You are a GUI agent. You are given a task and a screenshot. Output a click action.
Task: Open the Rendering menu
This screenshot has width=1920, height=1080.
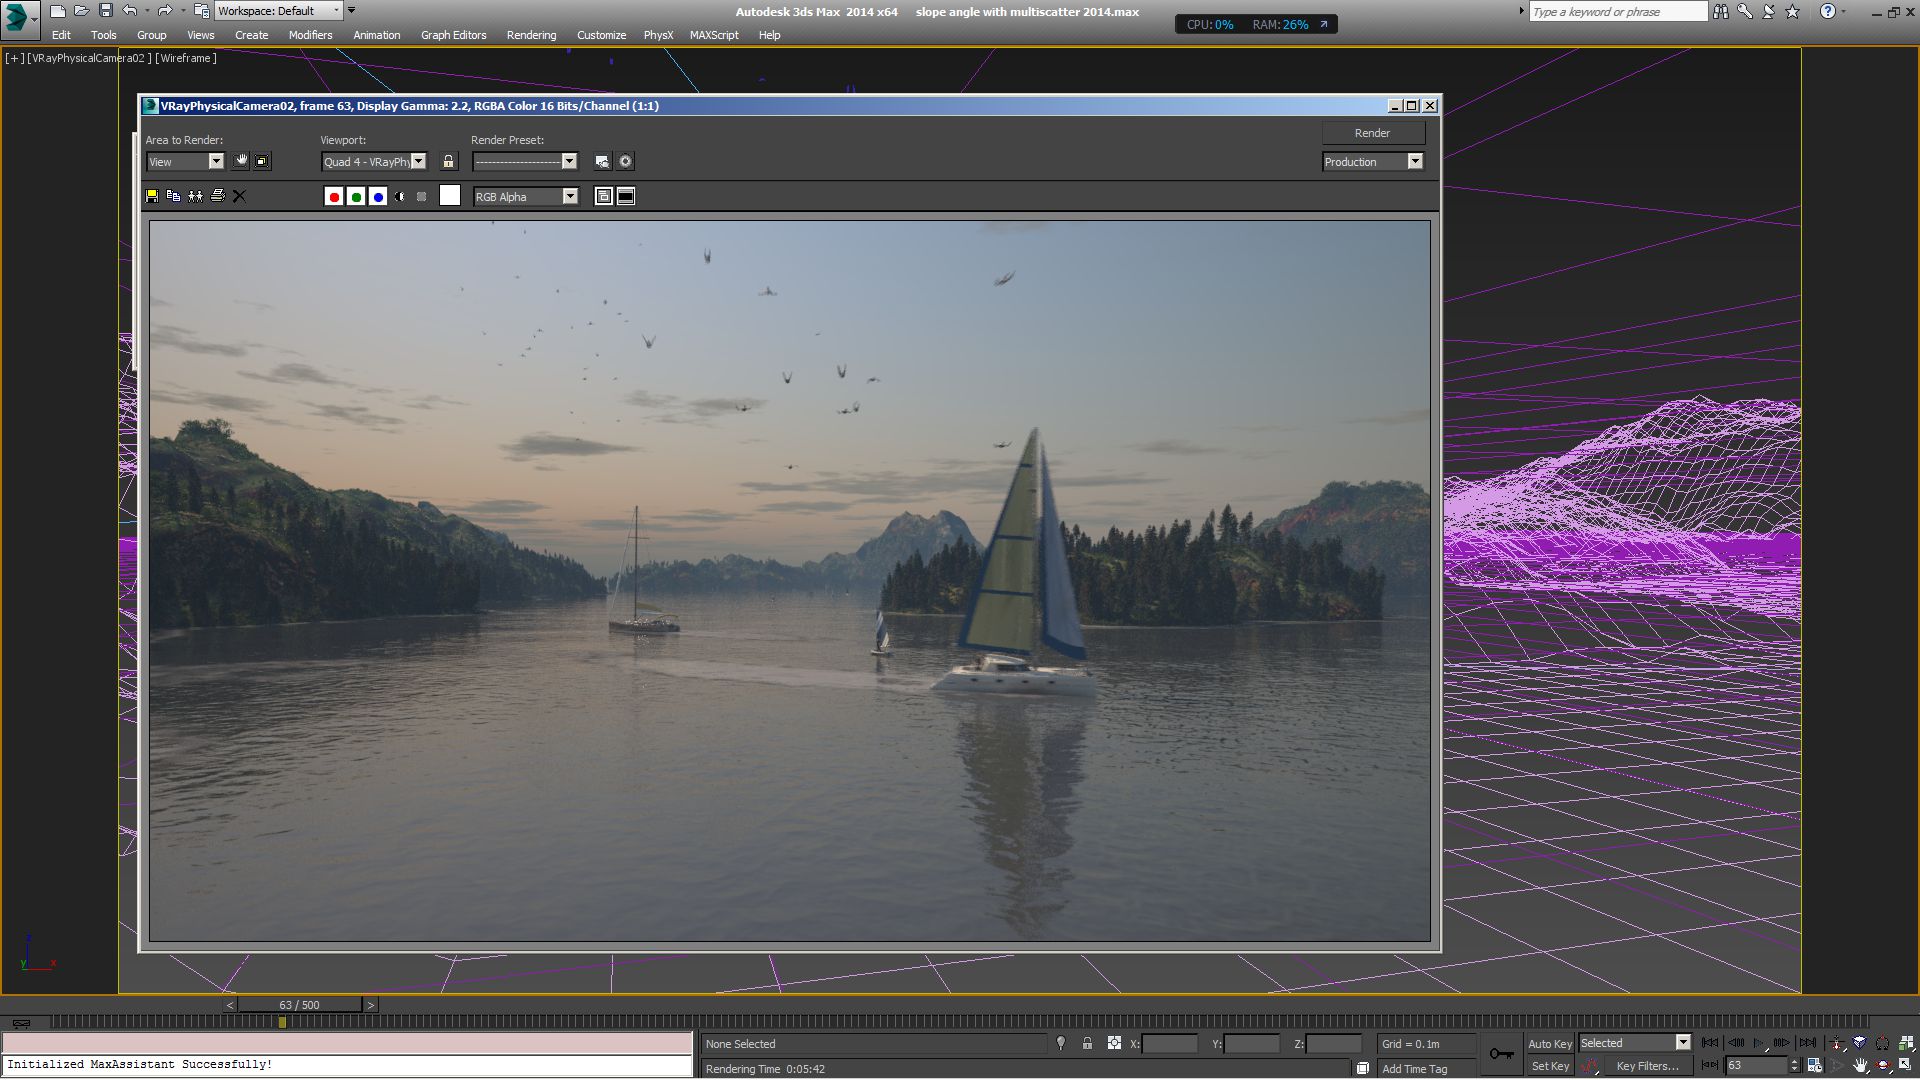(531, 35)
